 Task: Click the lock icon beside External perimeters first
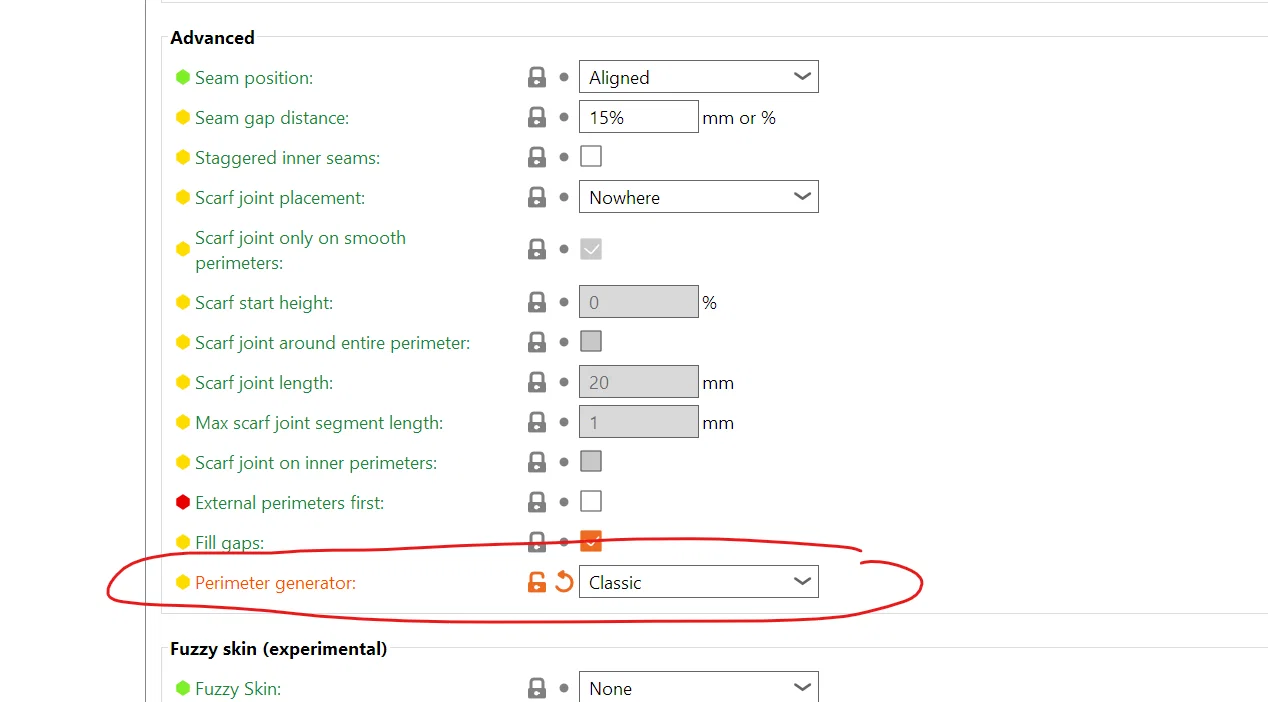(537, 502)
